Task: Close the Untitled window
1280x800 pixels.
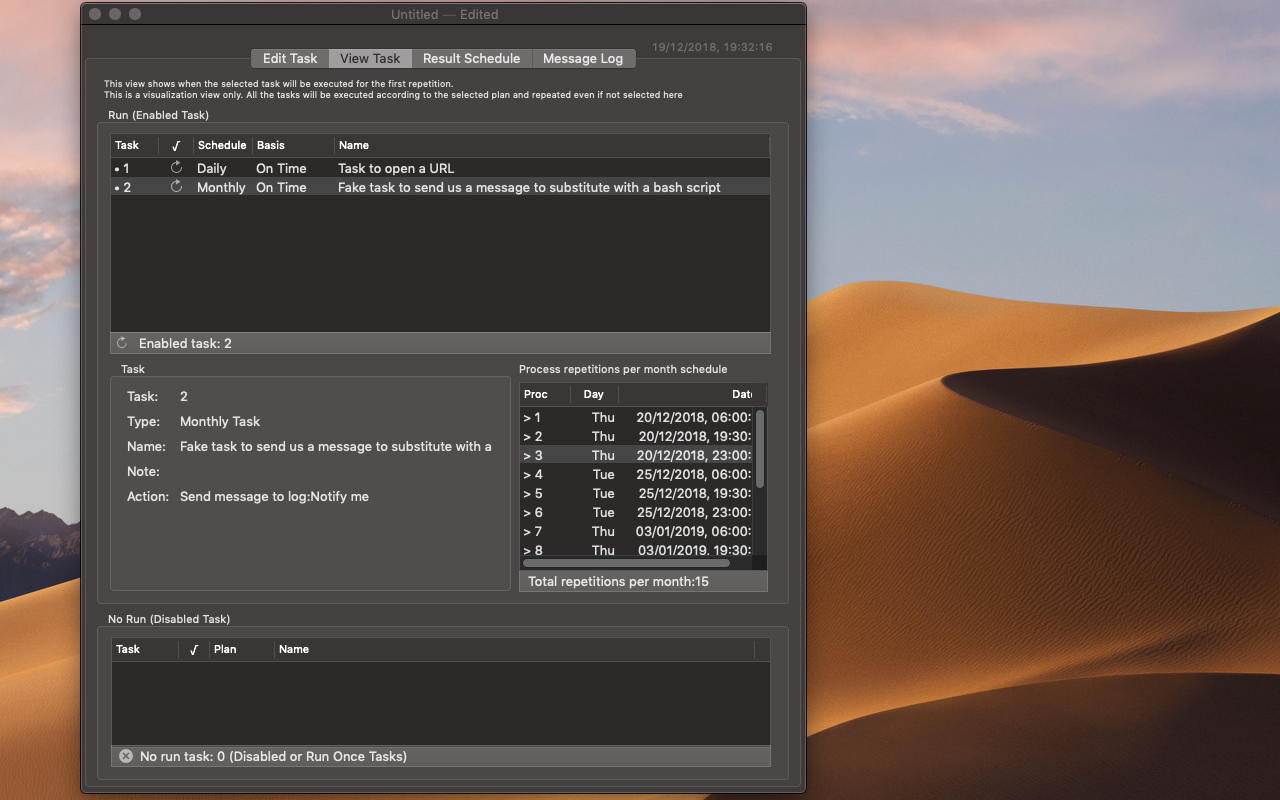Action: coord(95,14)
